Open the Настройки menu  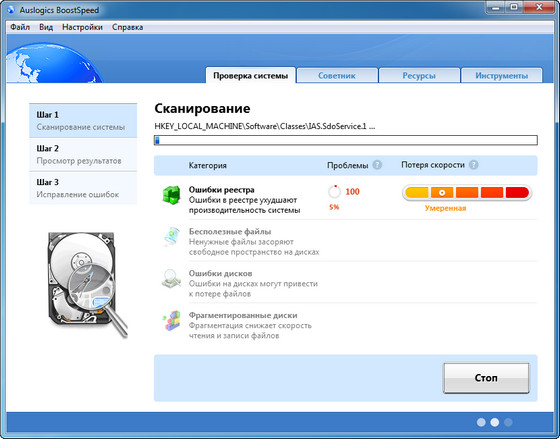82,27
